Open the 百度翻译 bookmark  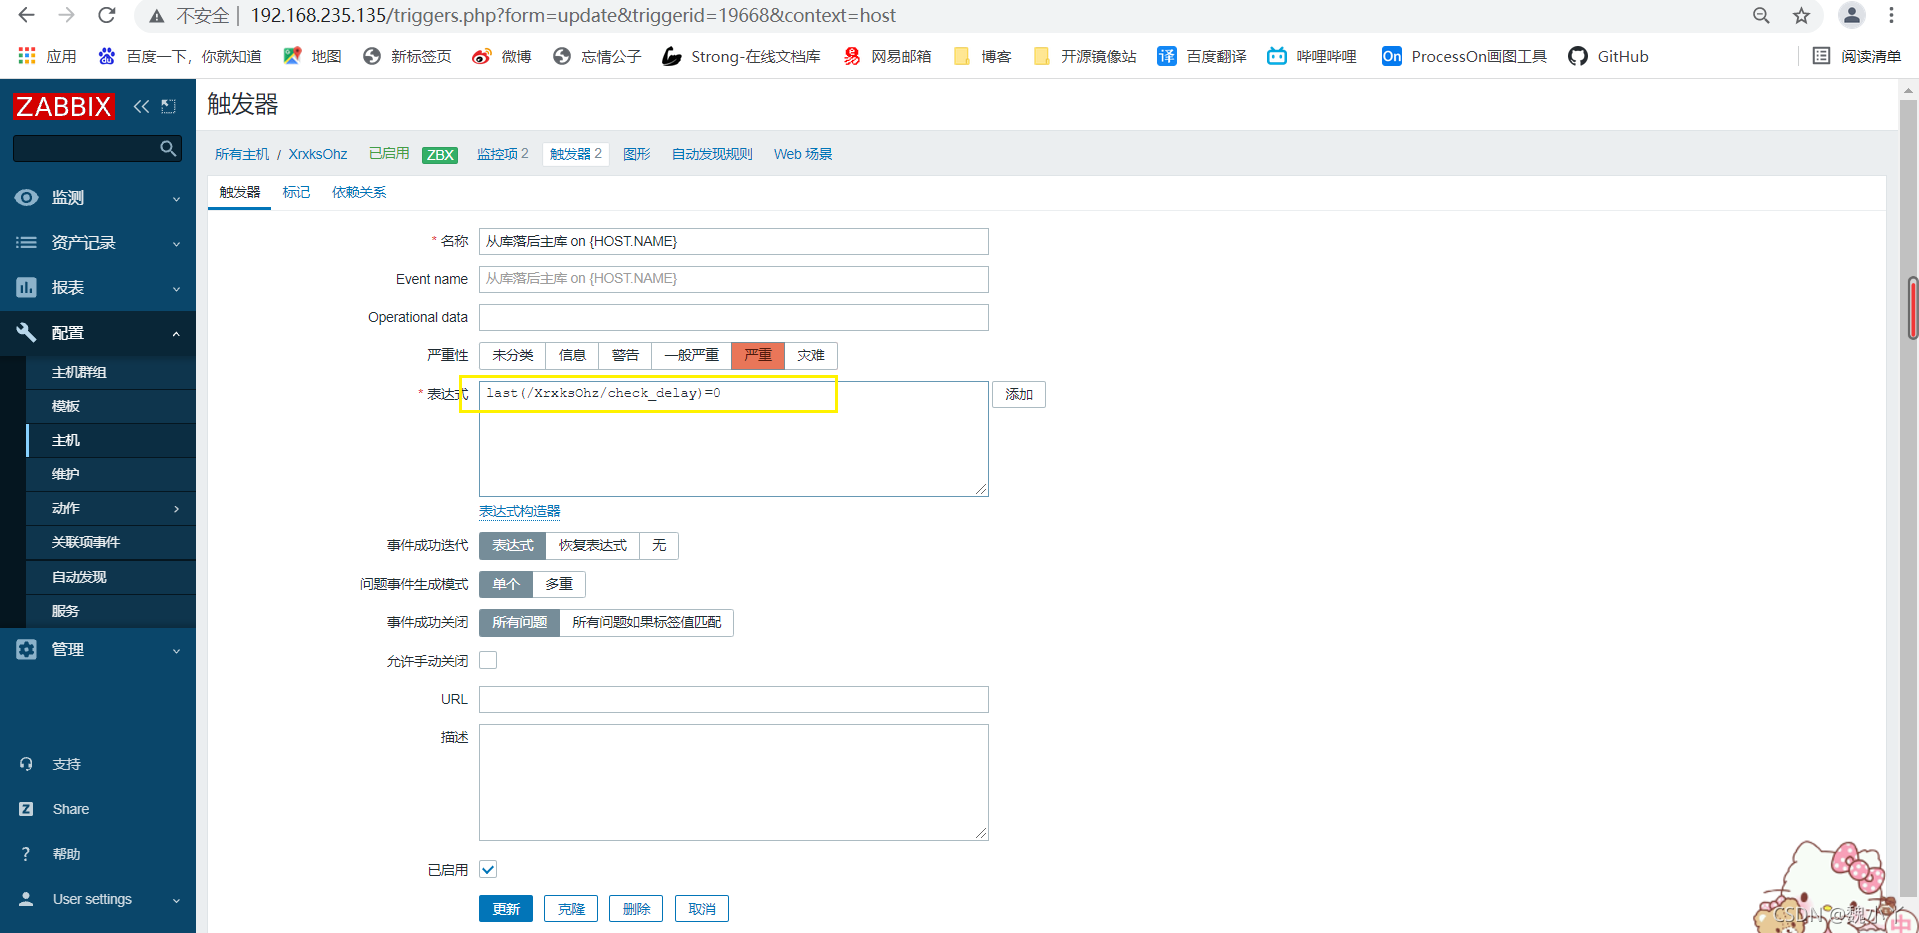(x=1202, y=56)
